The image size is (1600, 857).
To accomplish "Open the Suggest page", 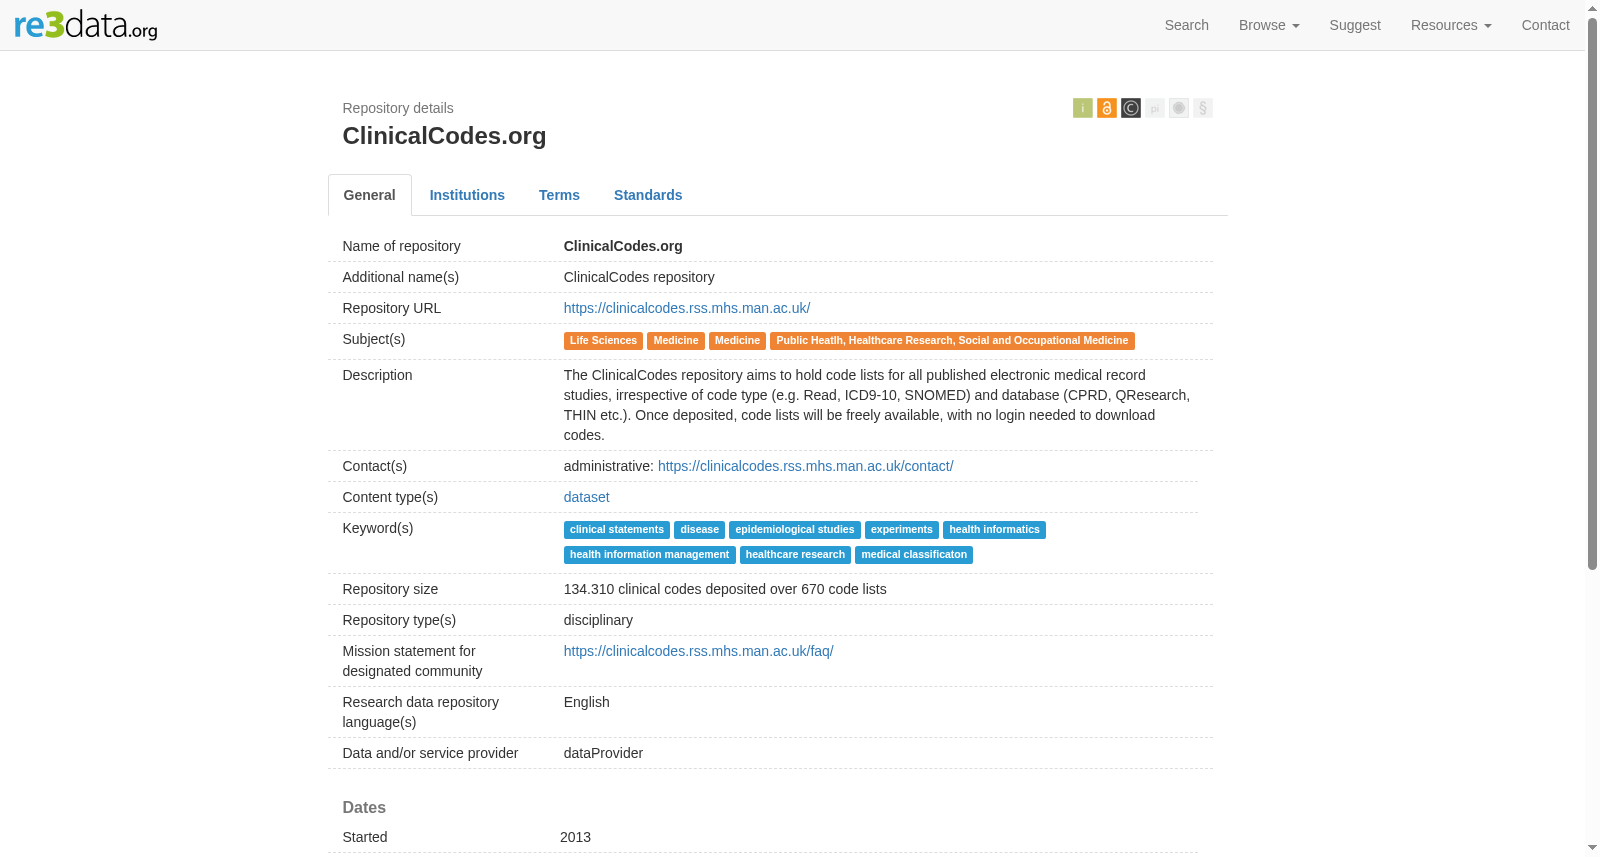I will pyautogui.click(x=1355, y=25).
